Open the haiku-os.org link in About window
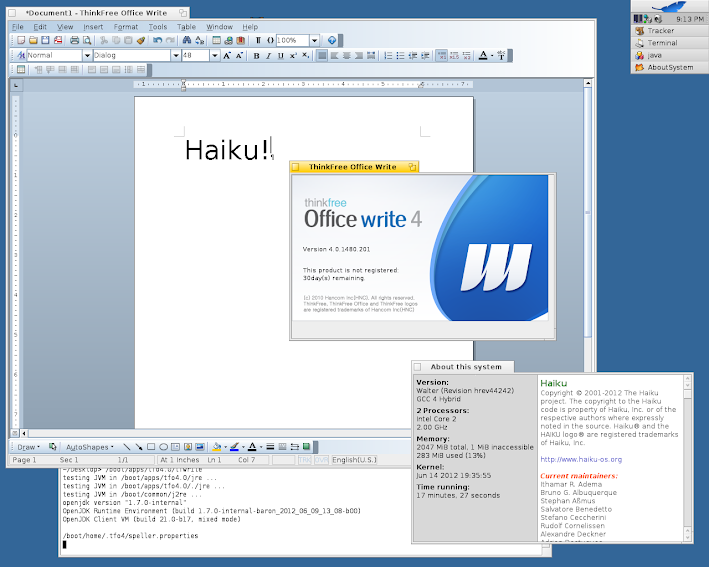709x567 pixels. 581,459
